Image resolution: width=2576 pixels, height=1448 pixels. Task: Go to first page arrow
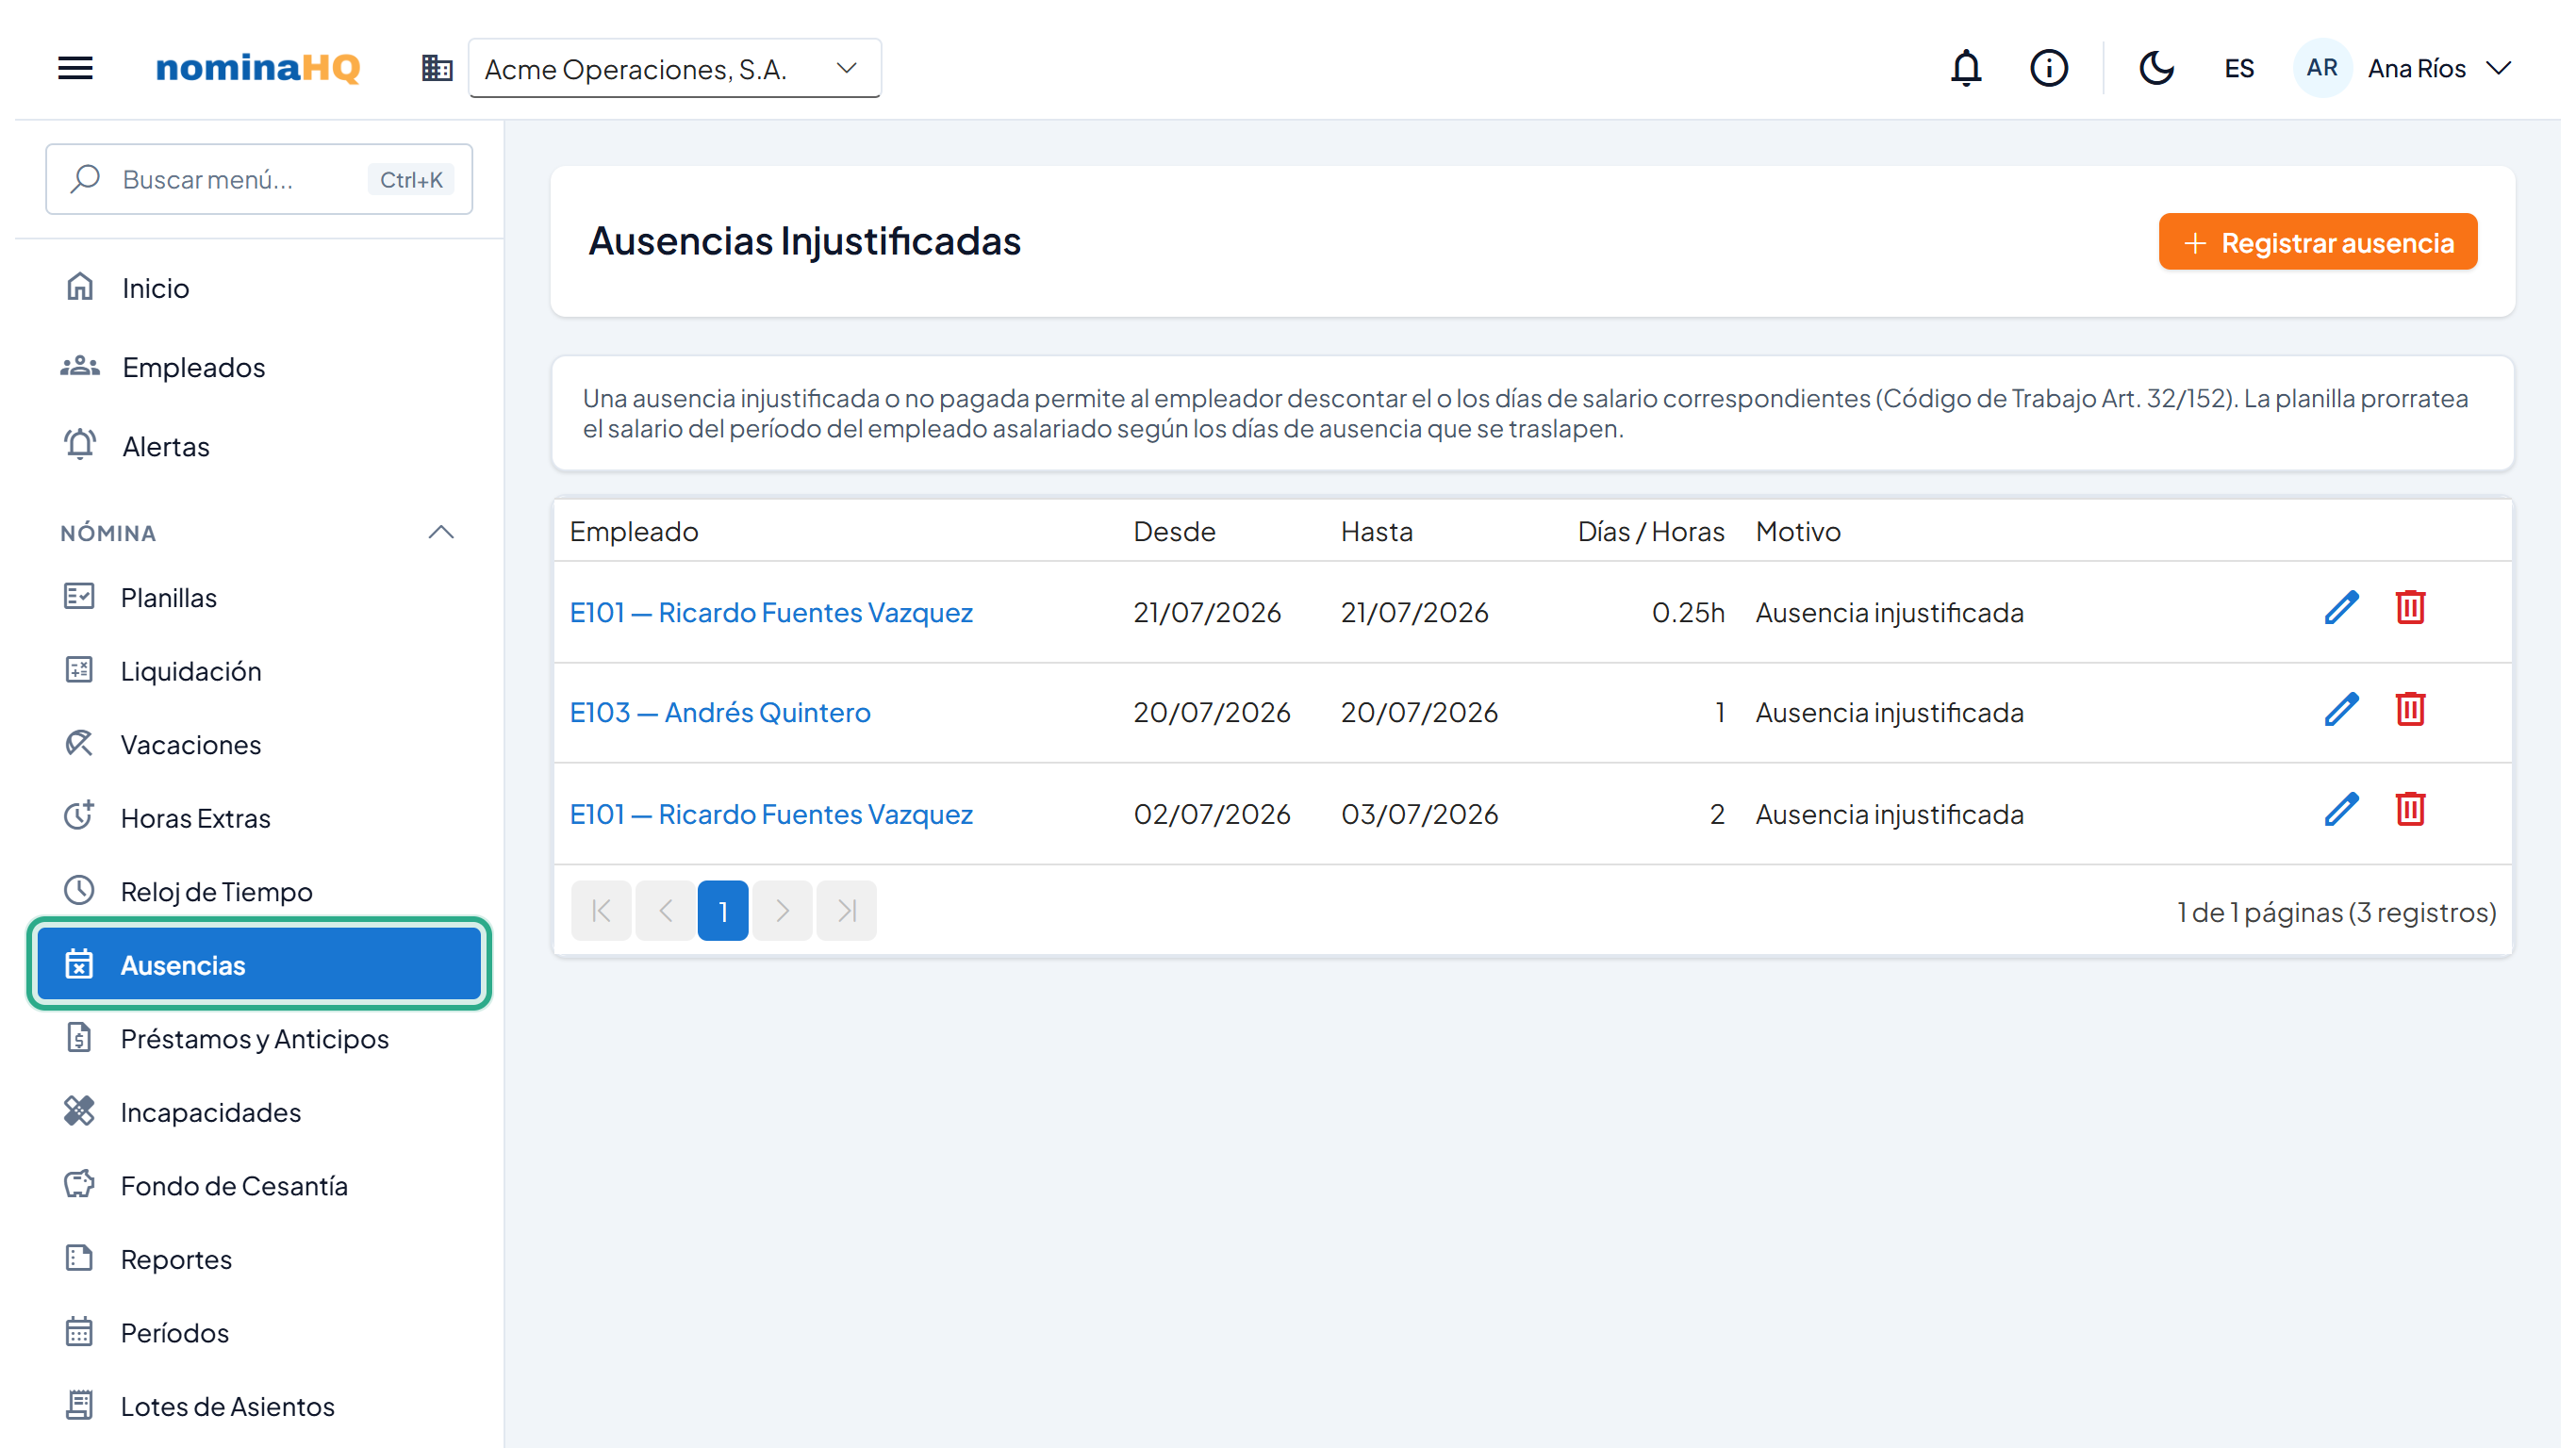click(x=601, y=911)
